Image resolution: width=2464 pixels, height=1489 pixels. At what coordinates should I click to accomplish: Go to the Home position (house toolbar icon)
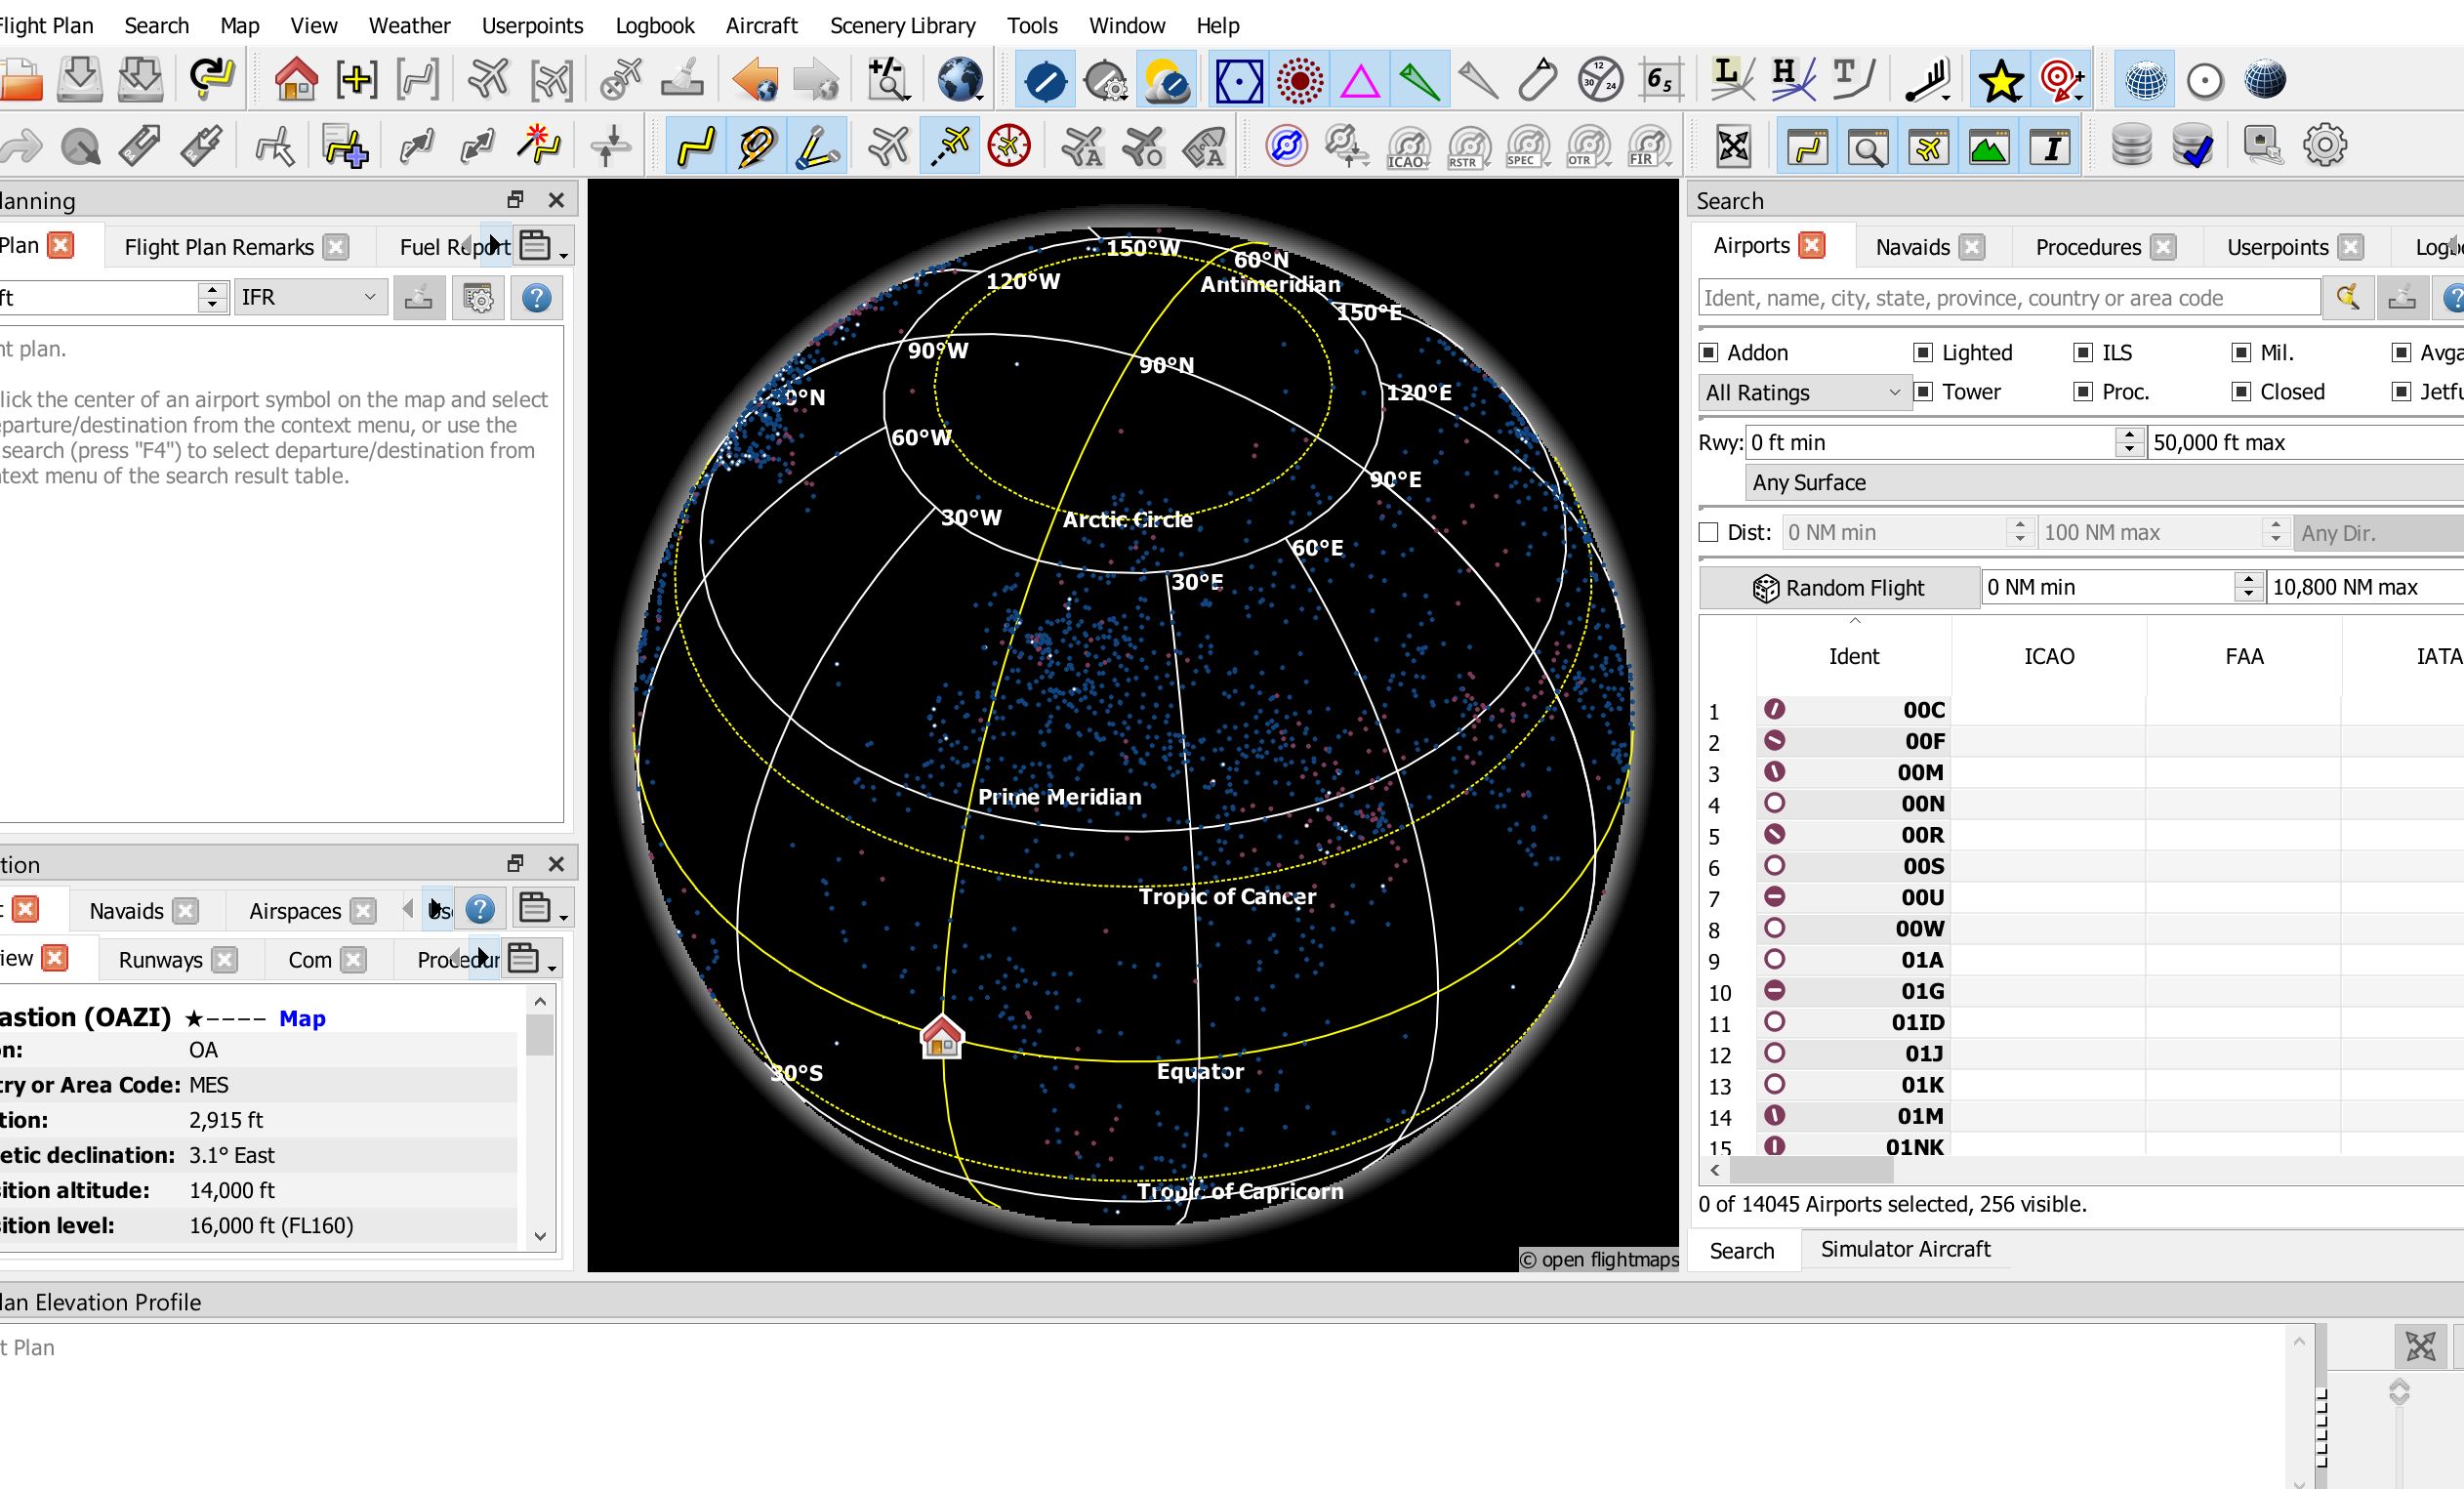tap(295, 80)
